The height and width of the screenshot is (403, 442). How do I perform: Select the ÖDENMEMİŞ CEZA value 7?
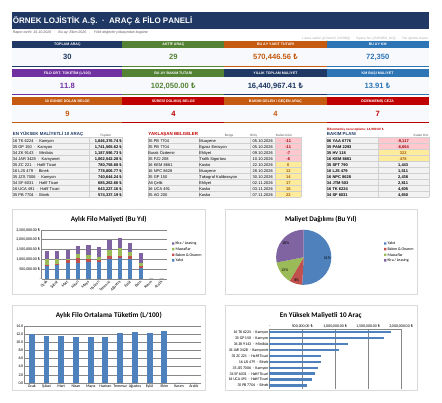click(x=377, y=114)
